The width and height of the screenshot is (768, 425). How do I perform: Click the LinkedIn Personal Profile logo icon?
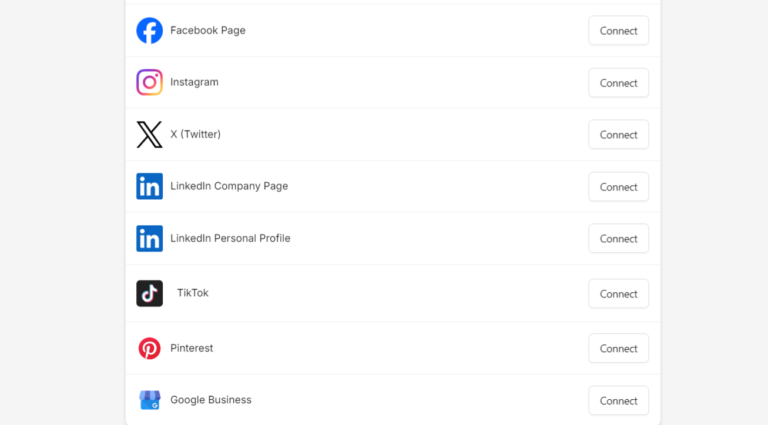(x=149, y=238)
